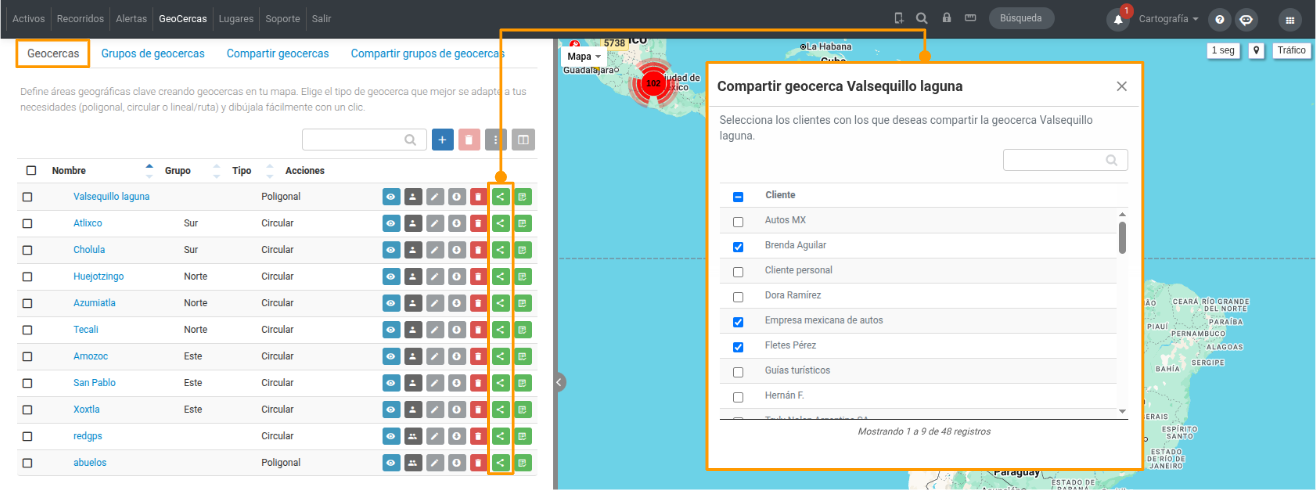Toggle visibility eye for Atlixco geofence
Viewport: 1316px width, 491px height.
(x=391, y=223)
